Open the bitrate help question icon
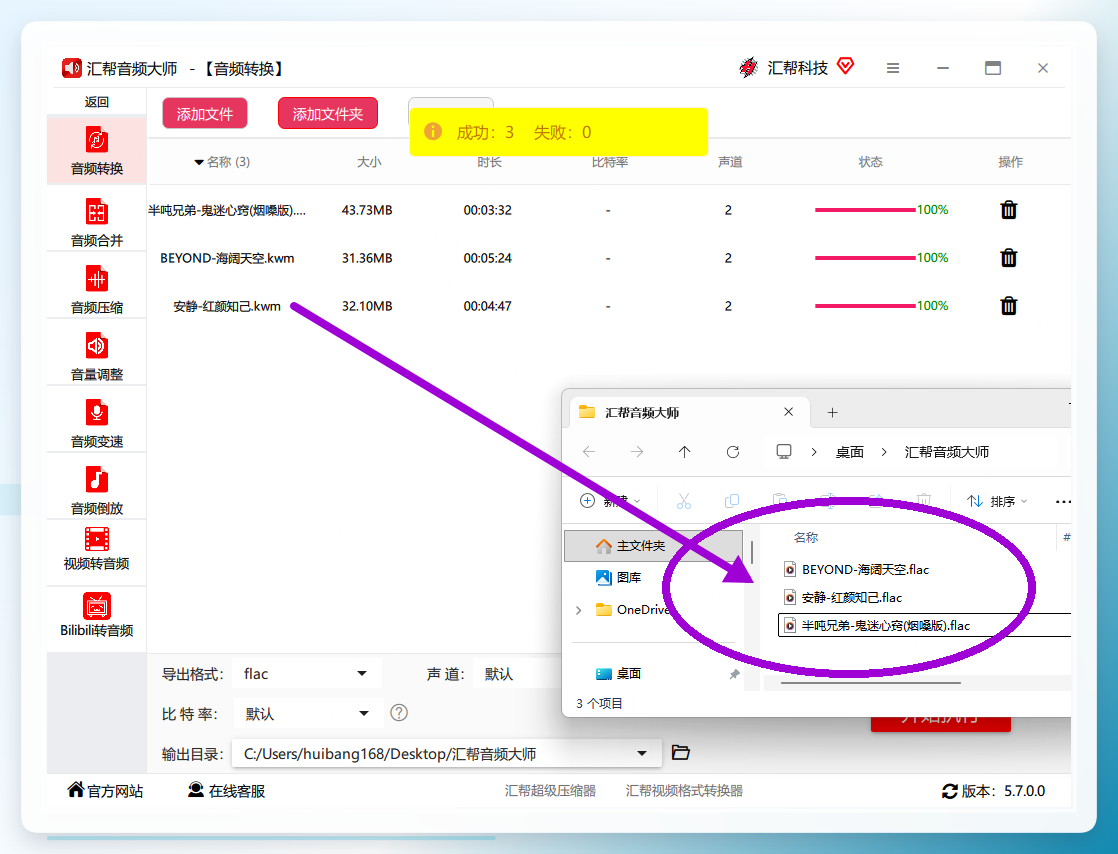Viewport: 1118px width, 854px height. (x=399, y=713)
